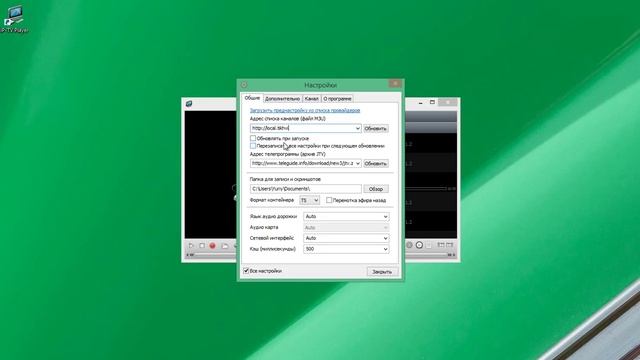Viewport: 640px width, 360px height.
Task: Click the IP-TV Player window title icon
Action: coord(189,104)
